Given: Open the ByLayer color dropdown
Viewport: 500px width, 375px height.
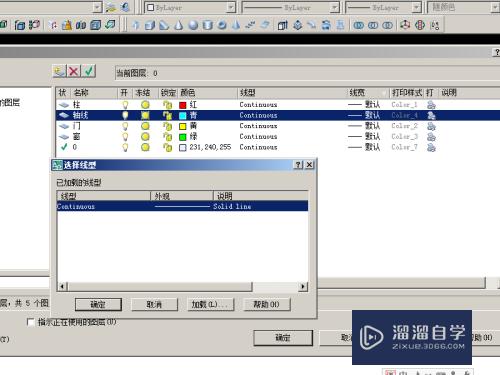Looking at the screenshot, I should pyautogui.click(x=190, y=7).
